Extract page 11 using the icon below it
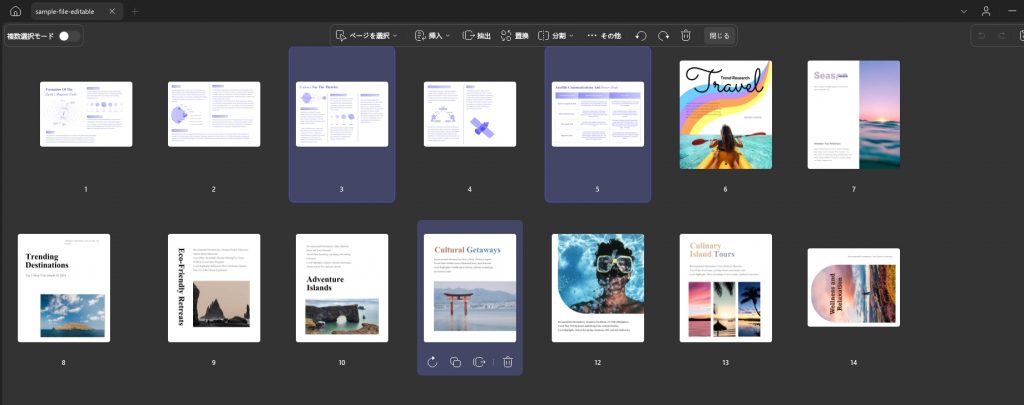Viewport: 1024px width, 405px height. point(479,362)
